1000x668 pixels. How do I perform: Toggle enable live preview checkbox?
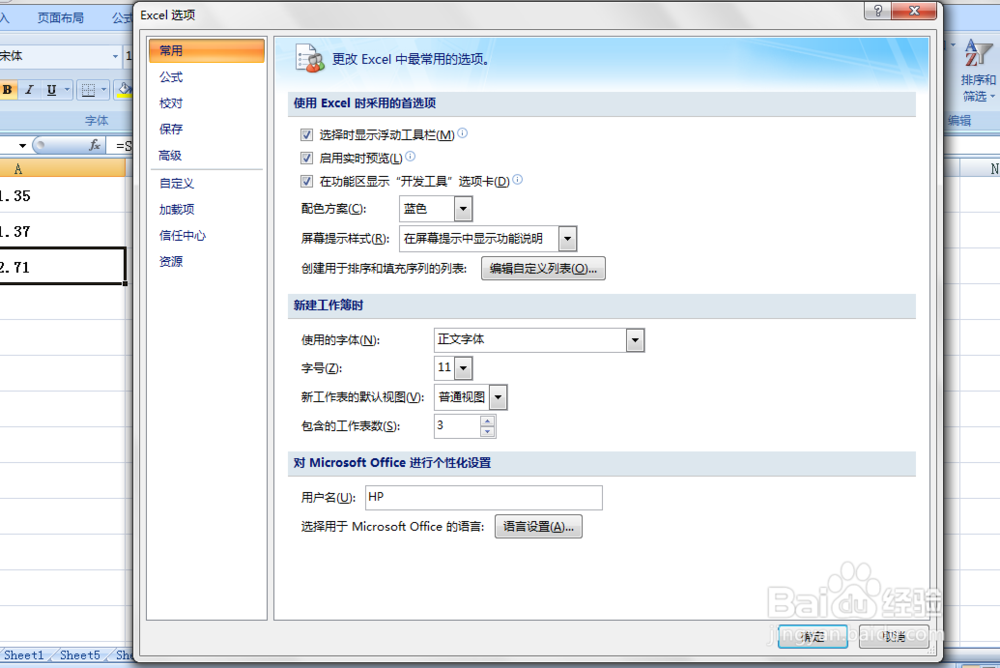[306, 158]
